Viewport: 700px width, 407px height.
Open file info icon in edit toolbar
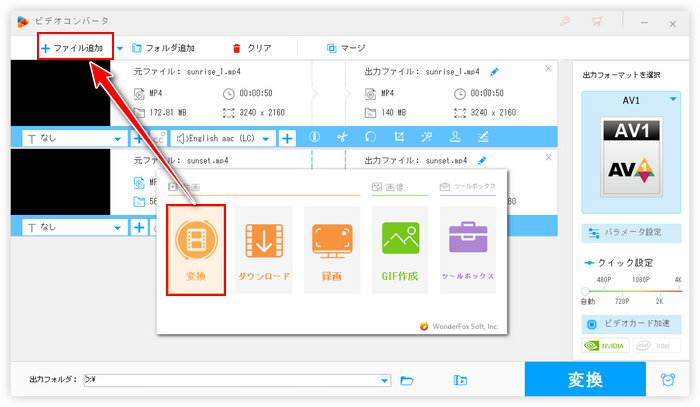(x=314, y=138)
